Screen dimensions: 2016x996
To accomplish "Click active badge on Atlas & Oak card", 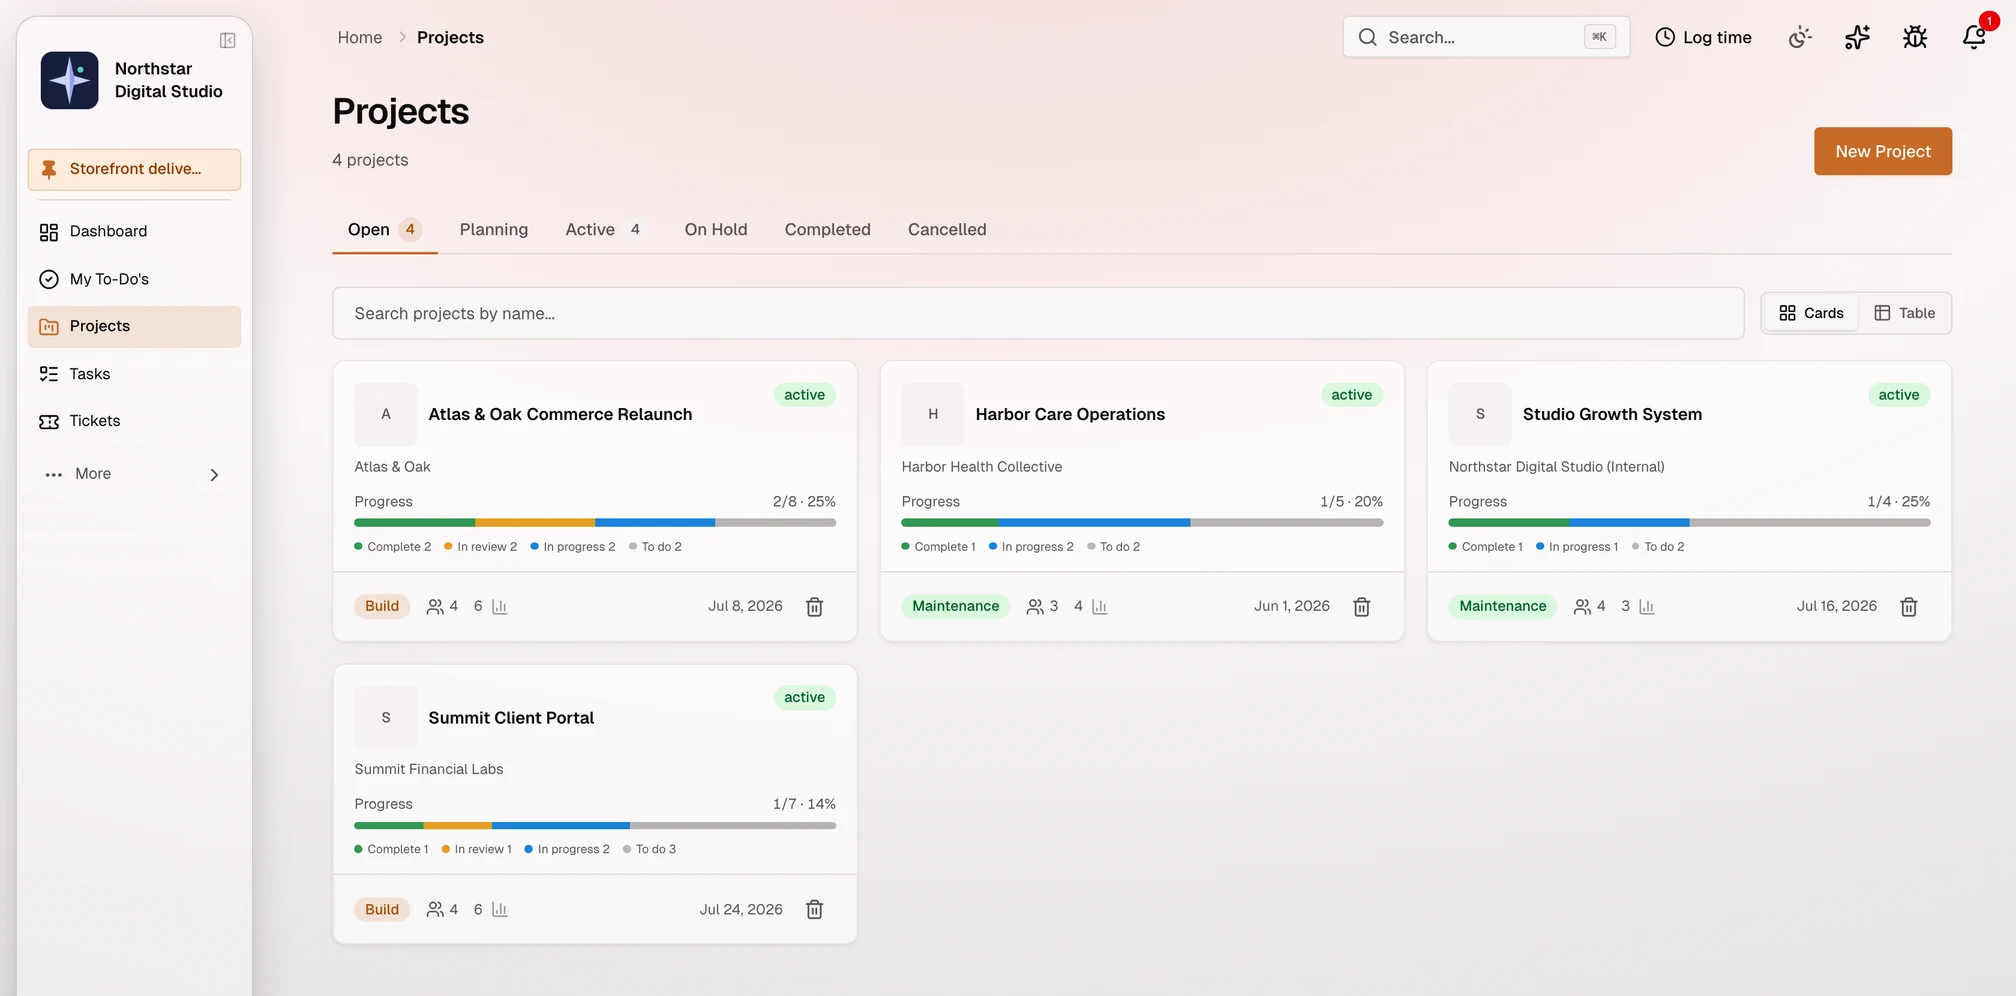I will coord(804,395).
